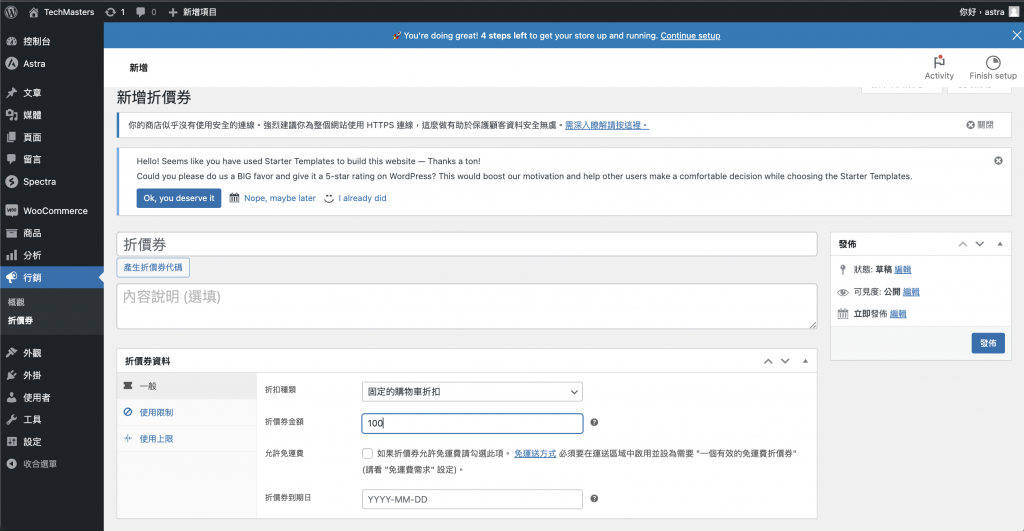Click the blue 發佈 publish button

coord(988,343)
